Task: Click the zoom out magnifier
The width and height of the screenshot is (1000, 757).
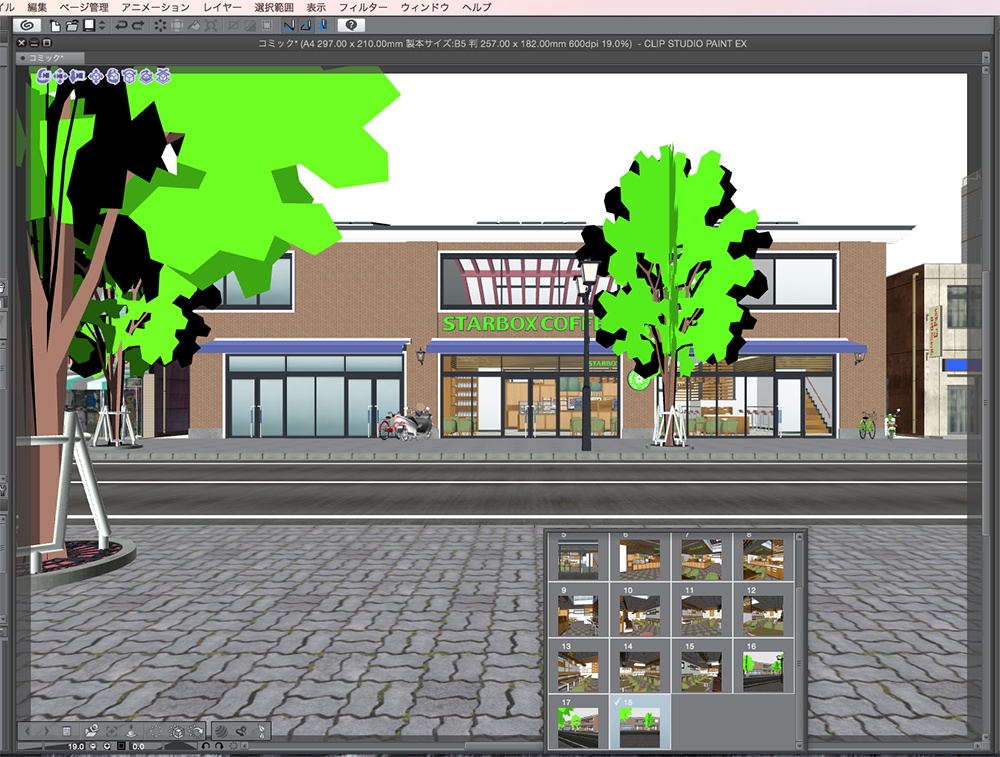Action: (x=93, y=746)
